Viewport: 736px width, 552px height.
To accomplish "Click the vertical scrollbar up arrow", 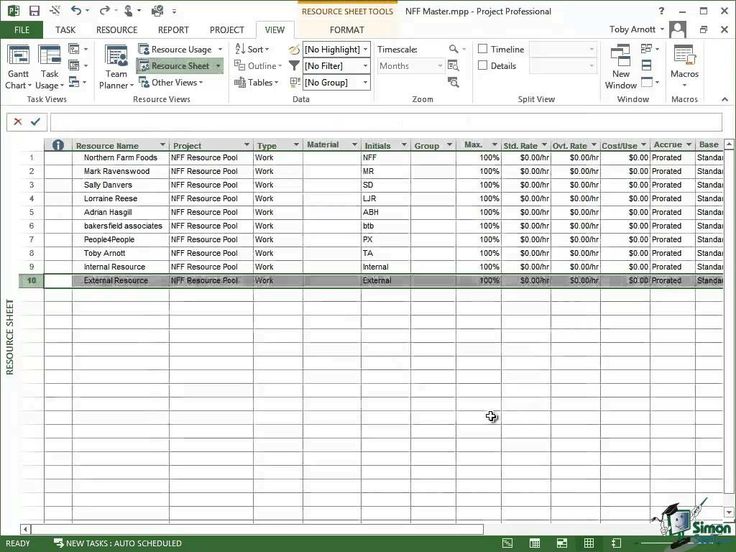I will point(728,144).
